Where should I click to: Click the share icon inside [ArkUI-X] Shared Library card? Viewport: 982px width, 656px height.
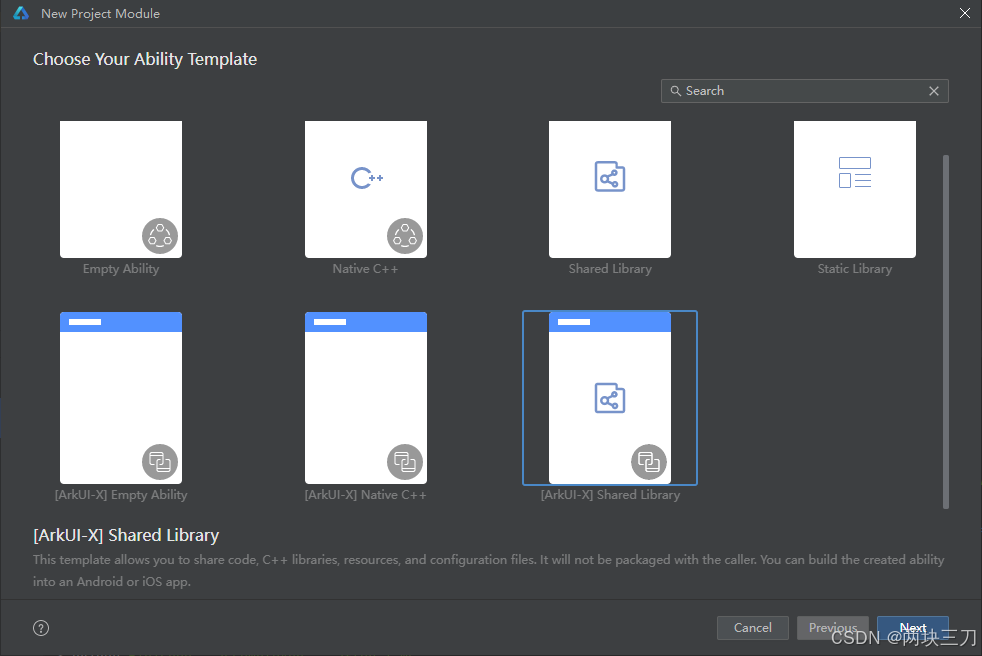click(x=610, y=398)
